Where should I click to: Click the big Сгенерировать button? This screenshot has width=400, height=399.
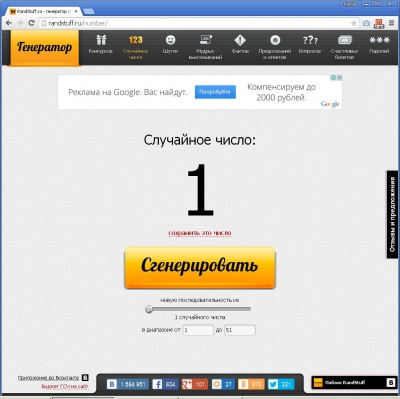click(200, 267)
